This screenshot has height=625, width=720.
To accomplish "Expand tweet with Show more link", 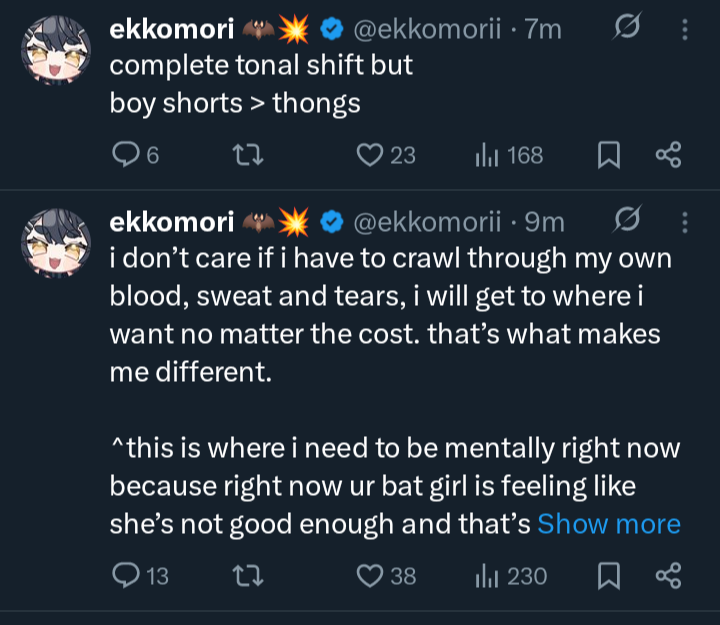I will 609,524.
